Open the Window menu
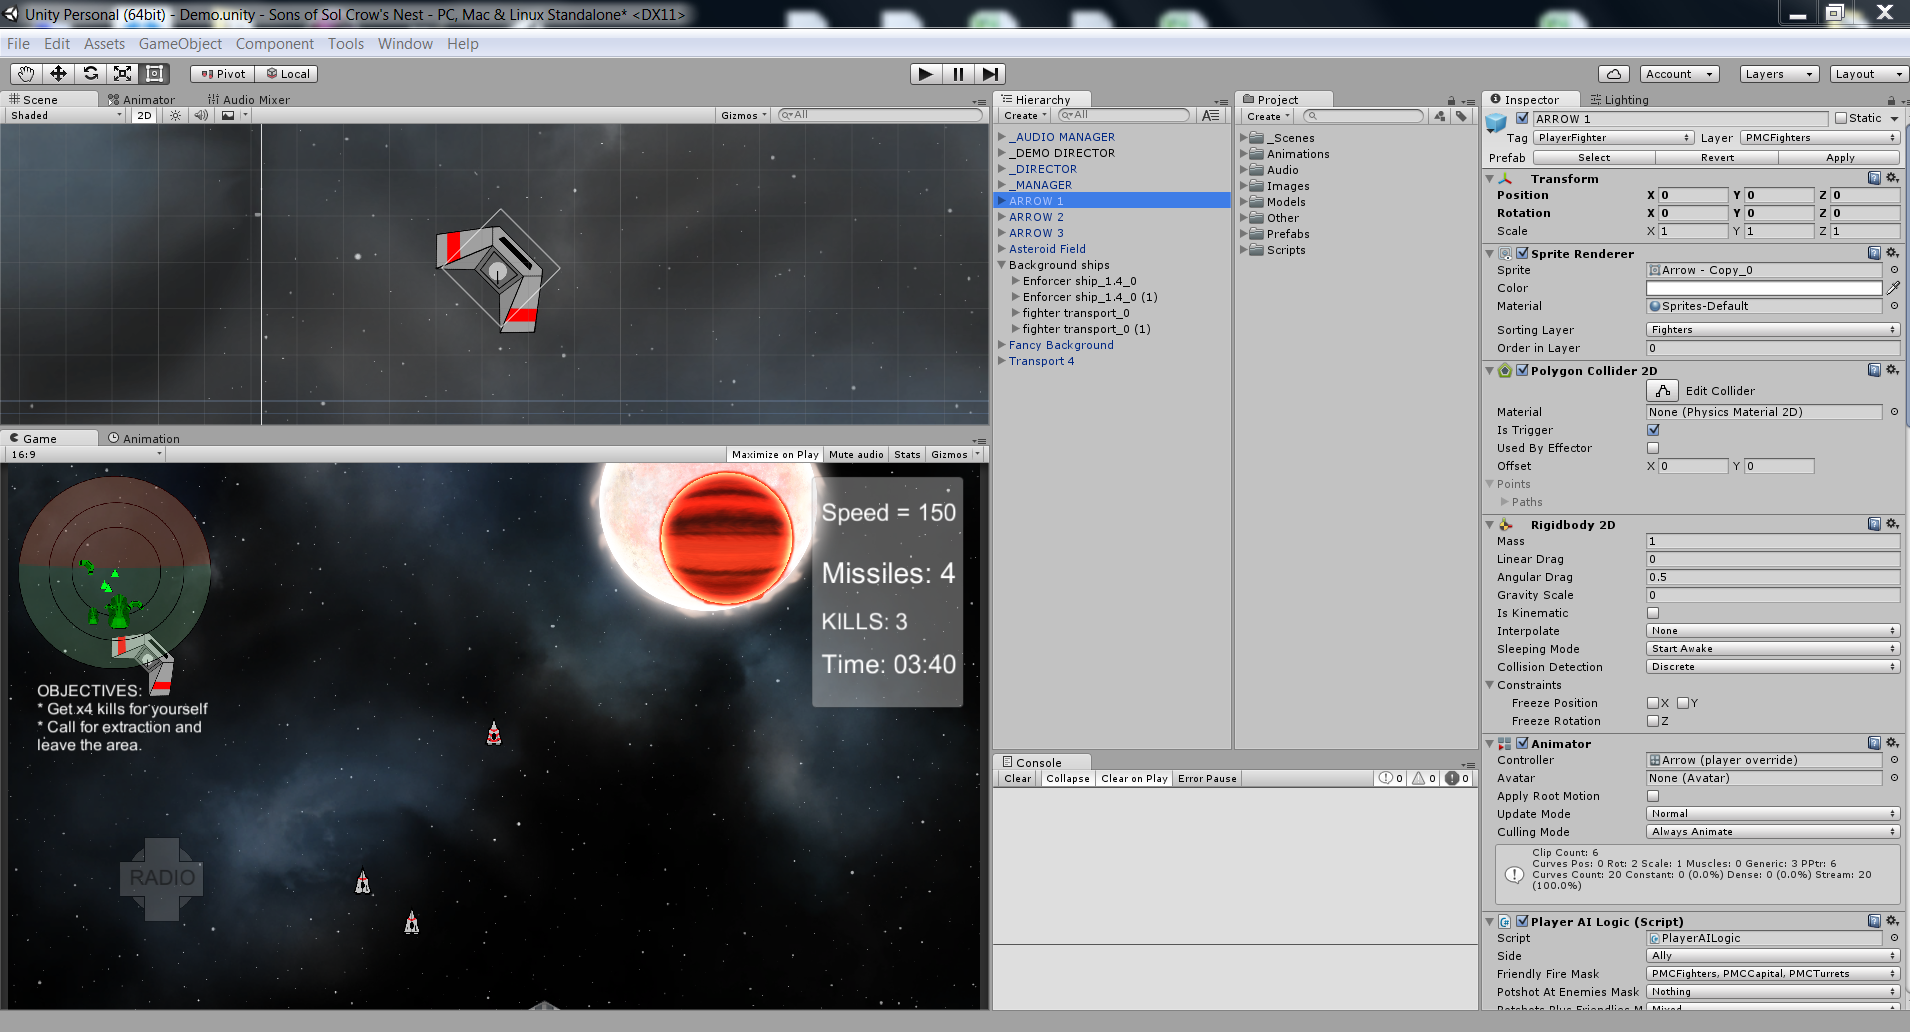This screenshot has height=1032, width=1910. point(405,44)
